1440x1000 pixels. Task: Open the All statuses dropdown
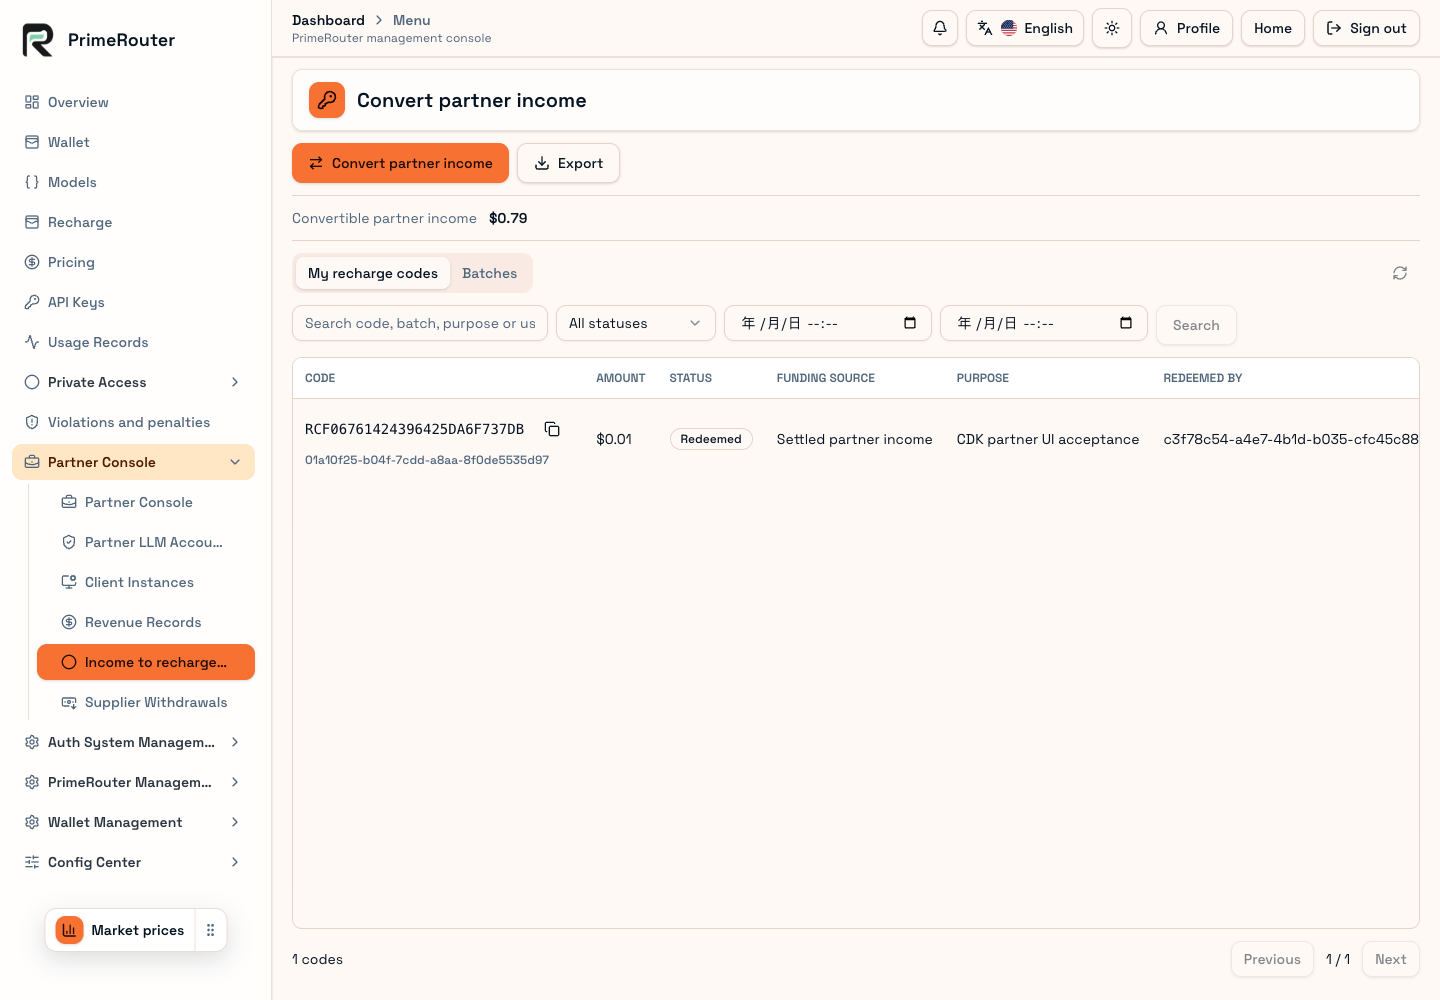636,323
